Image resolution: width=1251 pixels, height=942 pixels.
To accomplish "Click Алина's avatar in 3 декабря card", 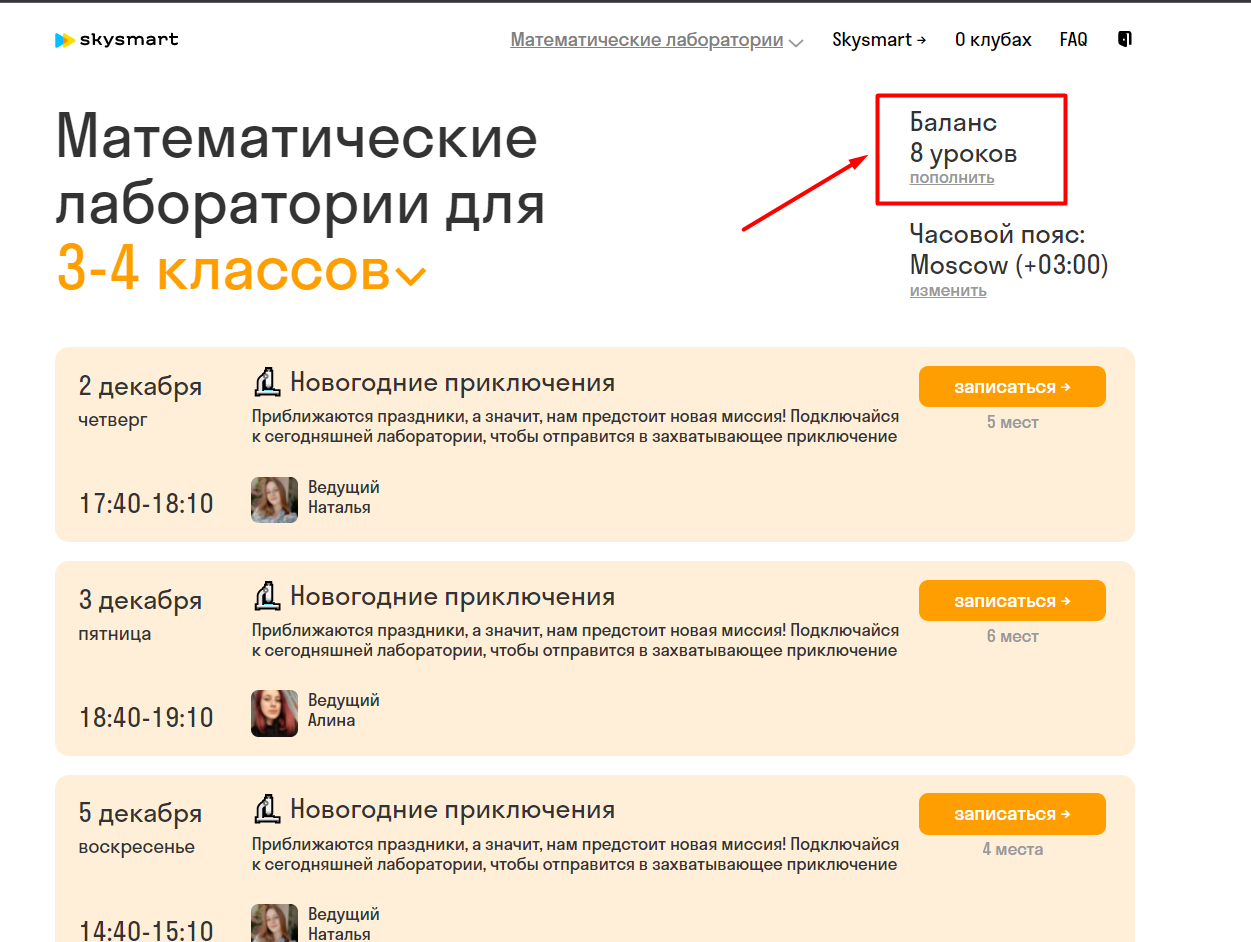I will (x=274, y=713).
